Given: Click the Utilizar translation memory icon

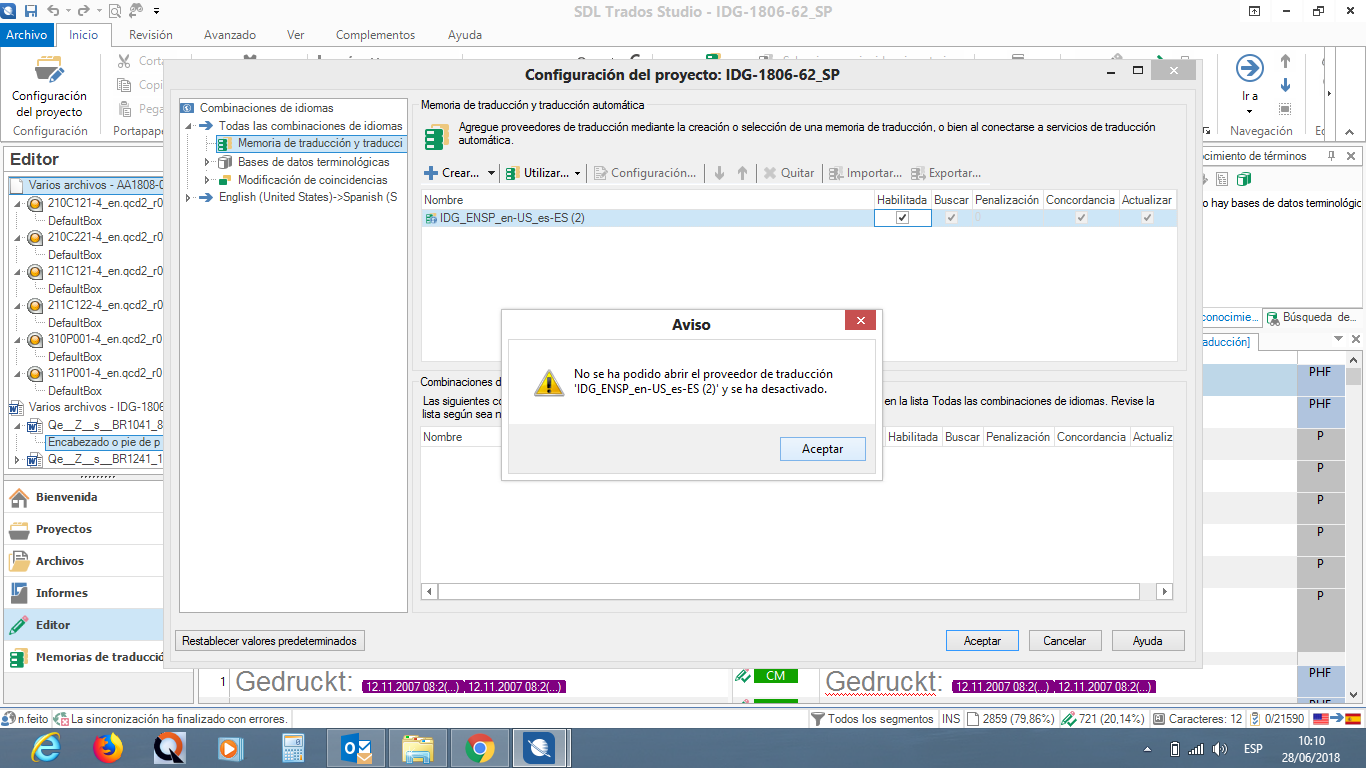Looking at the screenshot, I should click(513, 173).
